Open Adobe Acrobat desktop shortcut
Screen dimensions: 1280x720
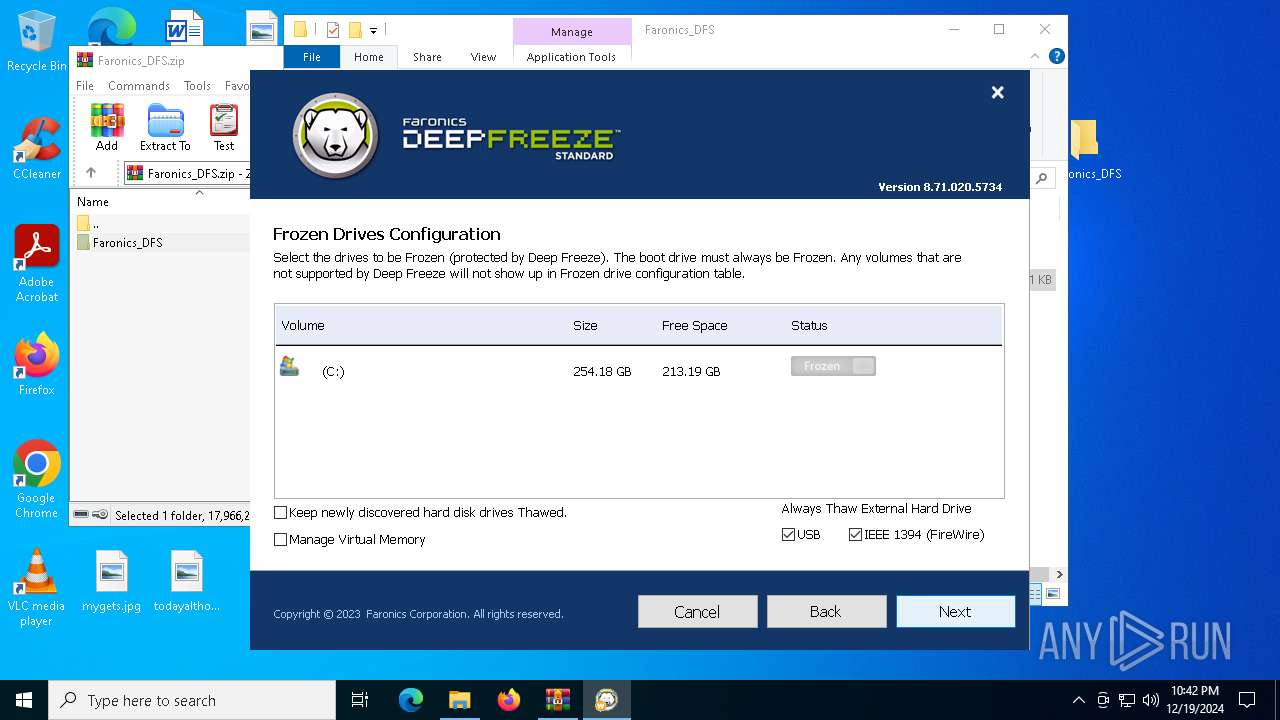(x=37, y=264)
